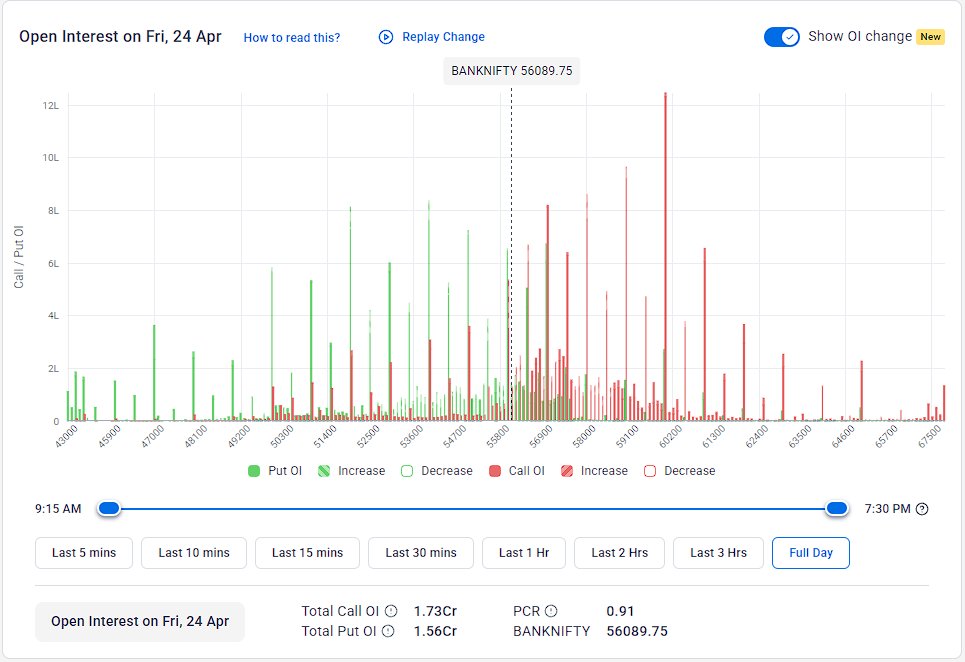Select the Last 1 Hr range
This screenshot has width=965, height=662.
coord(524,552)
